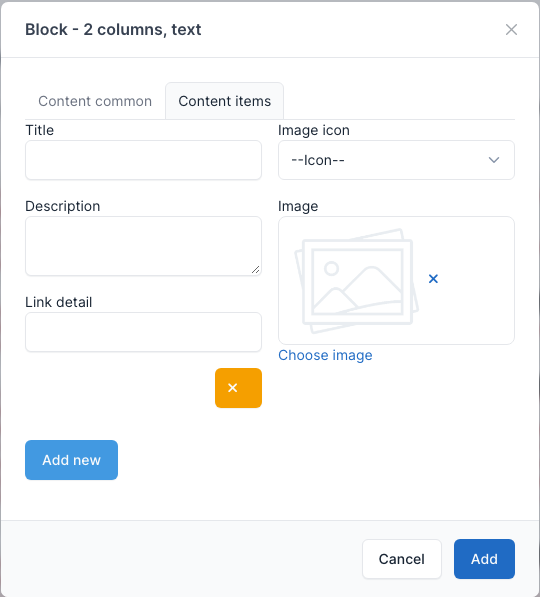Remove the image with the blue X icon
The width and height of the screenshot is (540, 597).
coord(433,279)
